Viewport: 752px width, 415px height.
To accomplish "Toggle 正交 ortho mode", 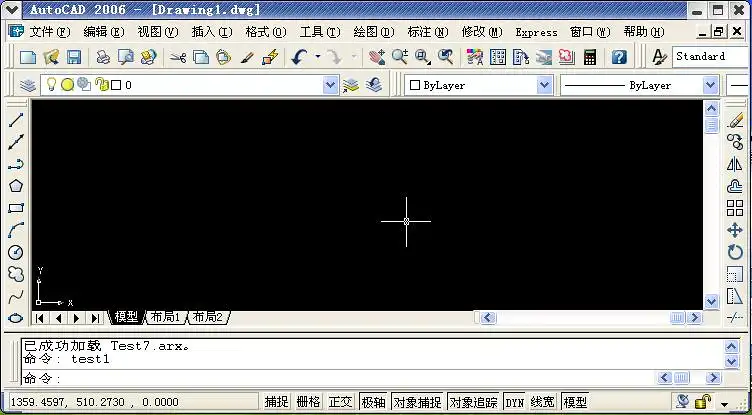I will pyautogui.click(x=340, y=402).
